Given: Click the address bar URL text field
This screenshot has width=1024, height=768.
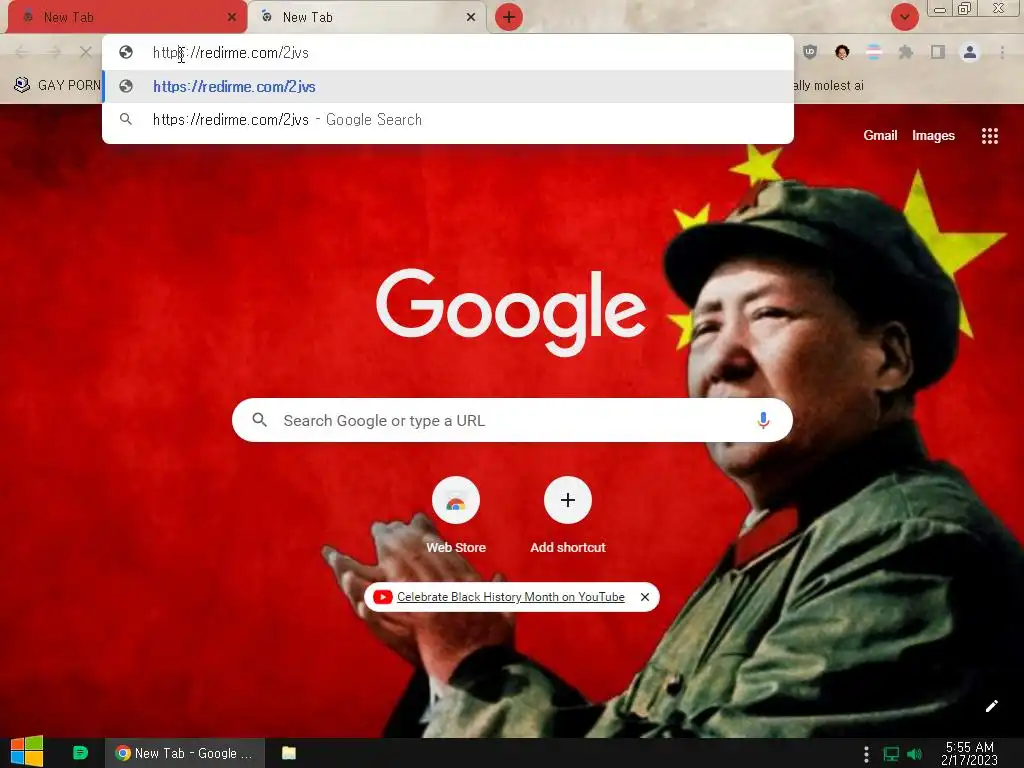Looking at the screenshot, I should (448, 52).
